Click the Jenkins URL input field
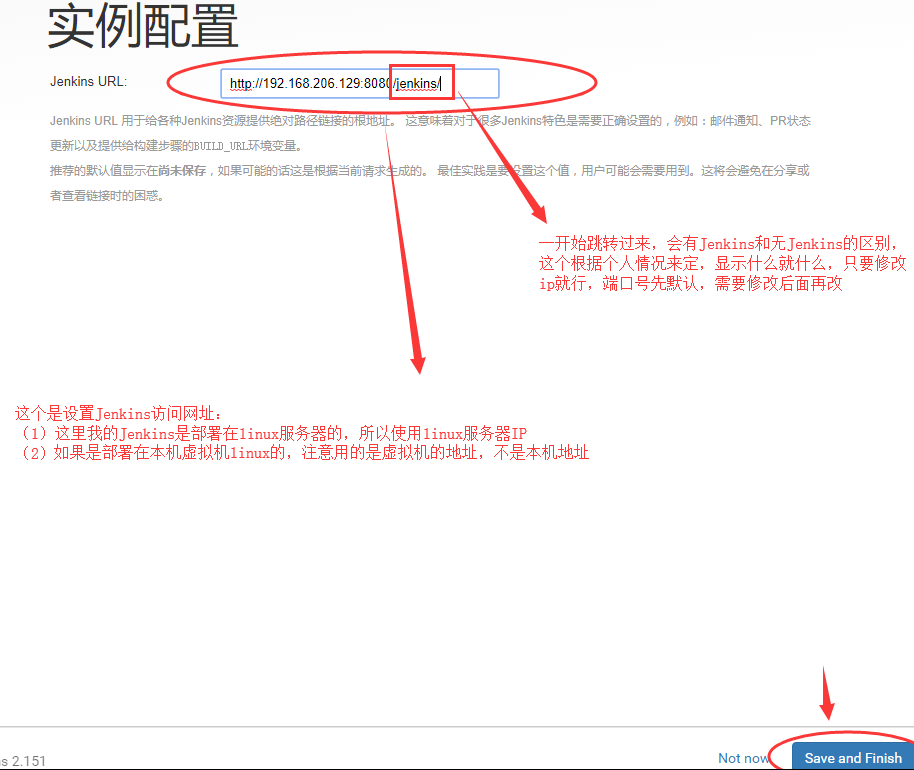Screen dimensions: 914x770 [x=360, y=83]
